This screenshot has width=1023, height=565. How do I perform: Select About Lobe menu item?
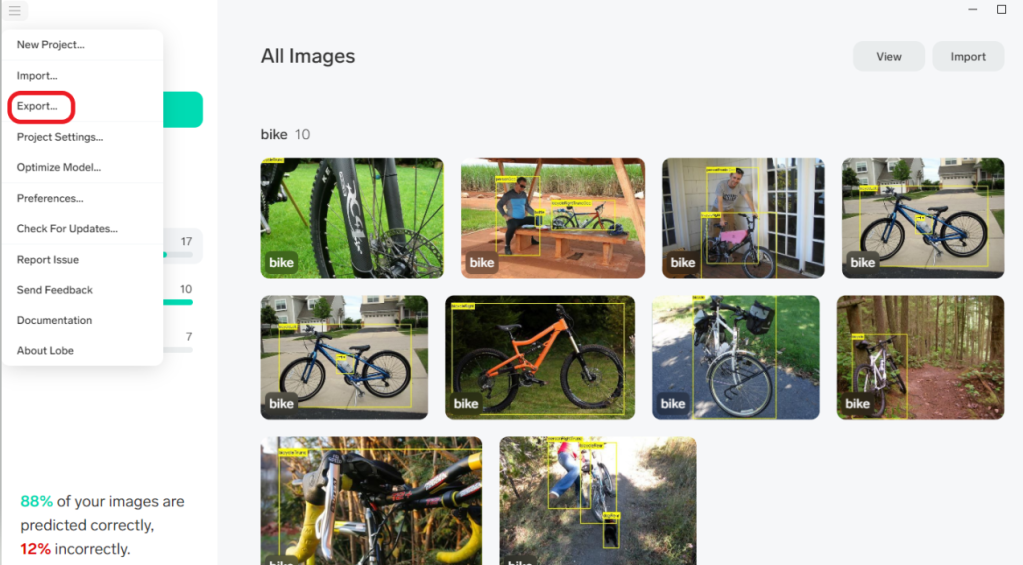[45, 351]
